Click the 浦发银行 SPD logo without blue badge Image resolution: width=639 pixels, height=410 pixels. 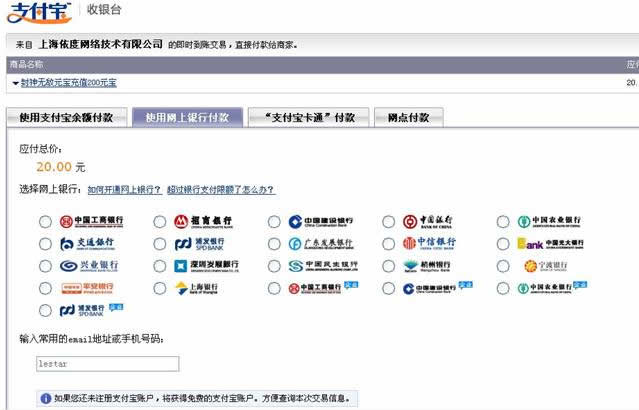click(x=199, y=244)
